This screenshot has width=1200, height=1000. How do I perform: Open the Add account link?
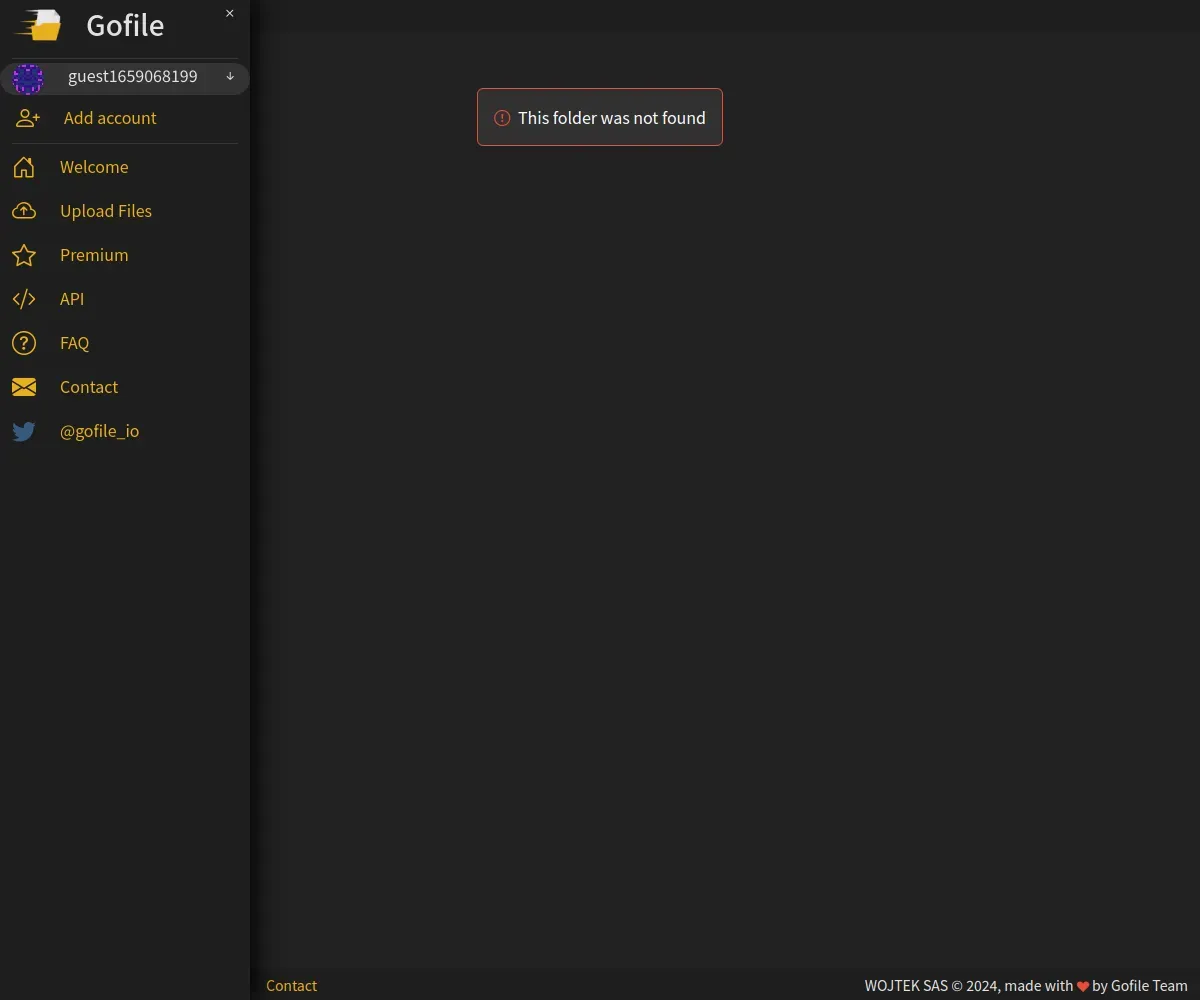110,118
